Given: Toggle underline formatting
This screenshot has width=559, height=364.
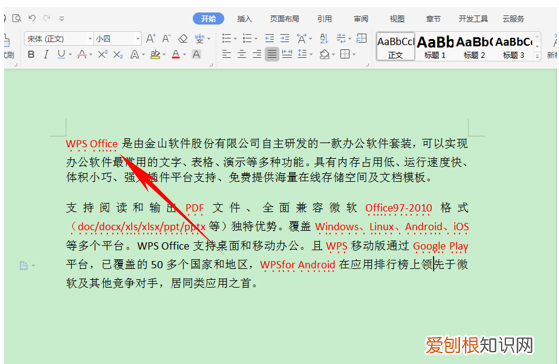Looking at the screenshot, I should [61, 54].
